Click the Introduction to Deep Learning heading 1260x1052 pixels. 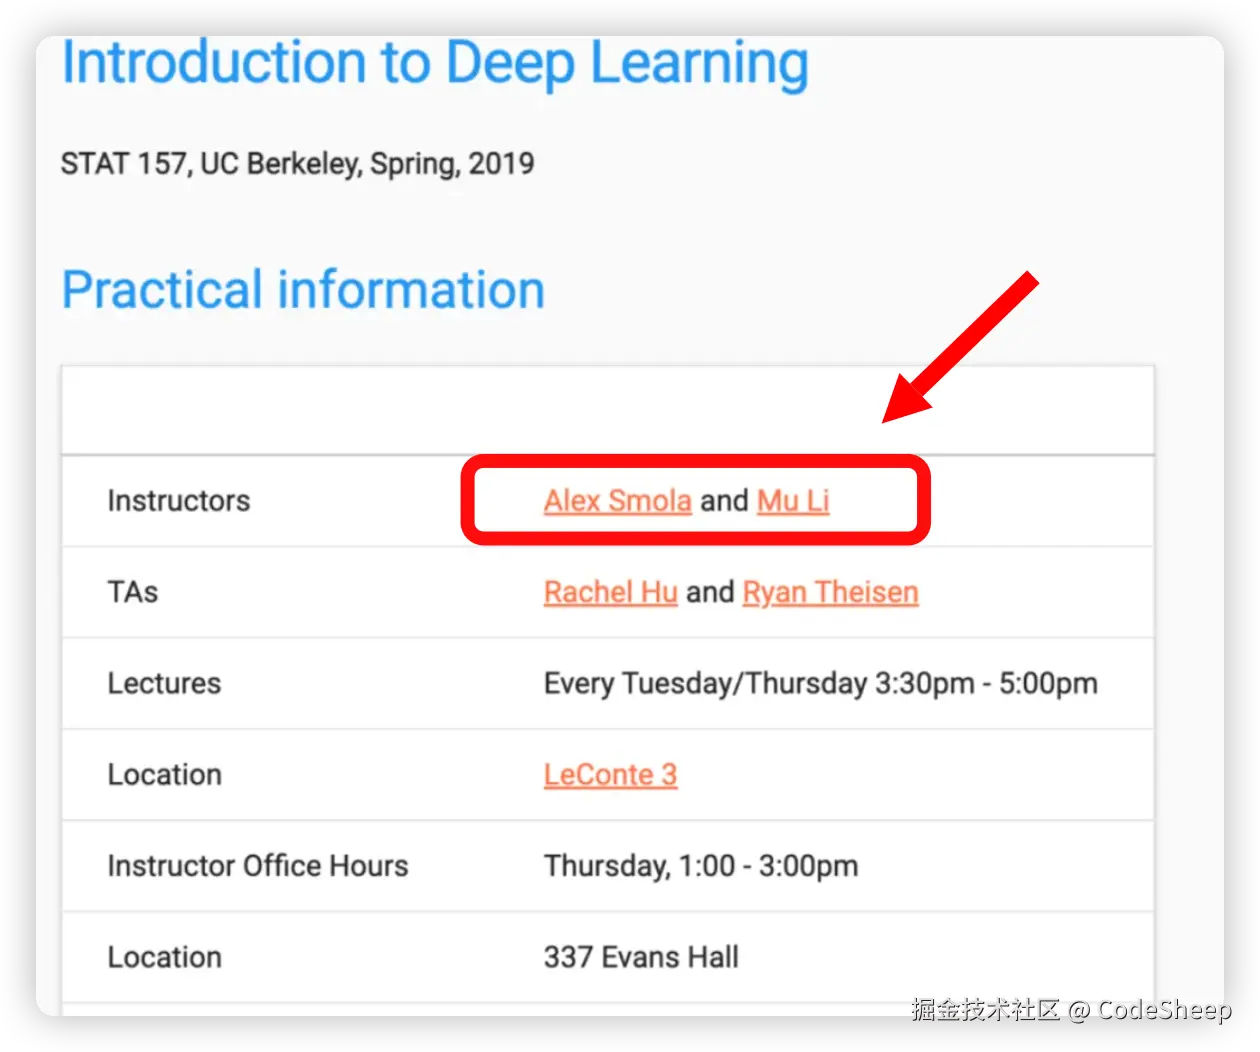point(435,63)
